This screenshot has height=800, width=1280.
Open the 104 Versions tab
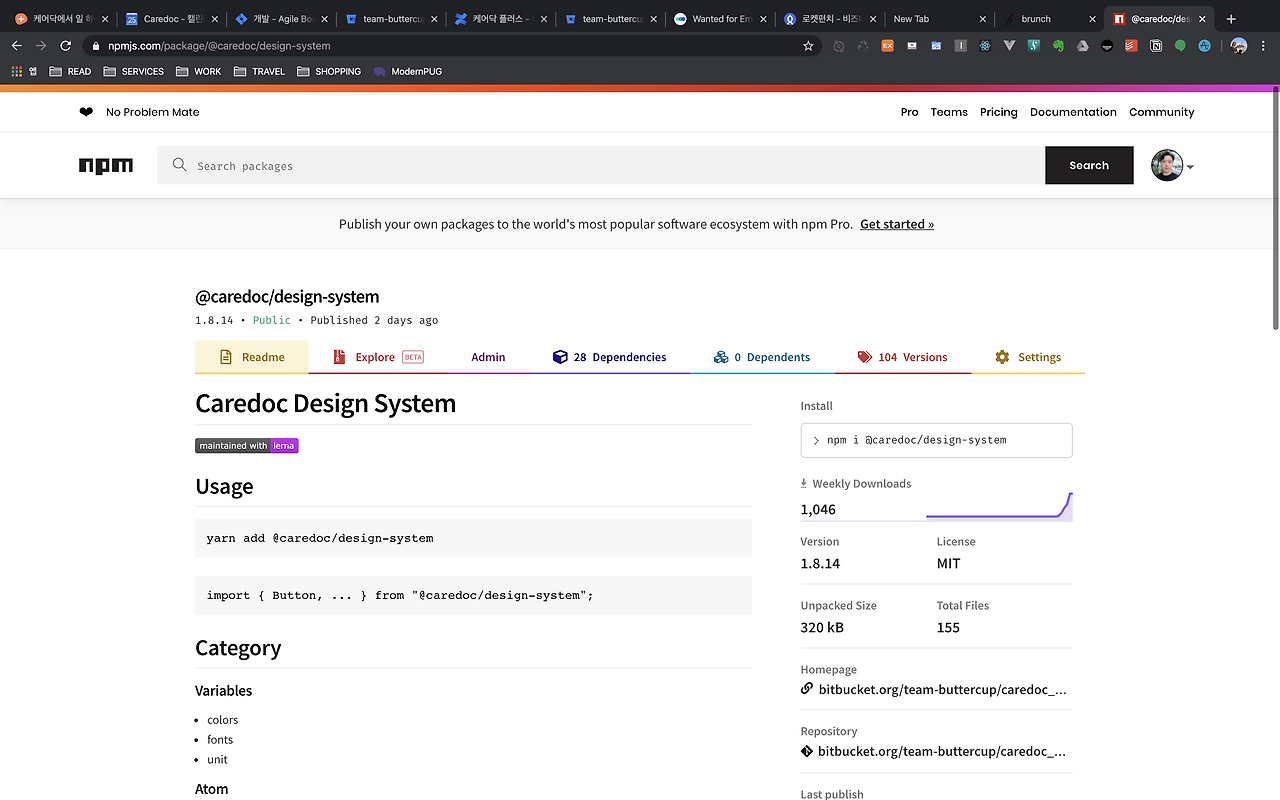point(902,357)
